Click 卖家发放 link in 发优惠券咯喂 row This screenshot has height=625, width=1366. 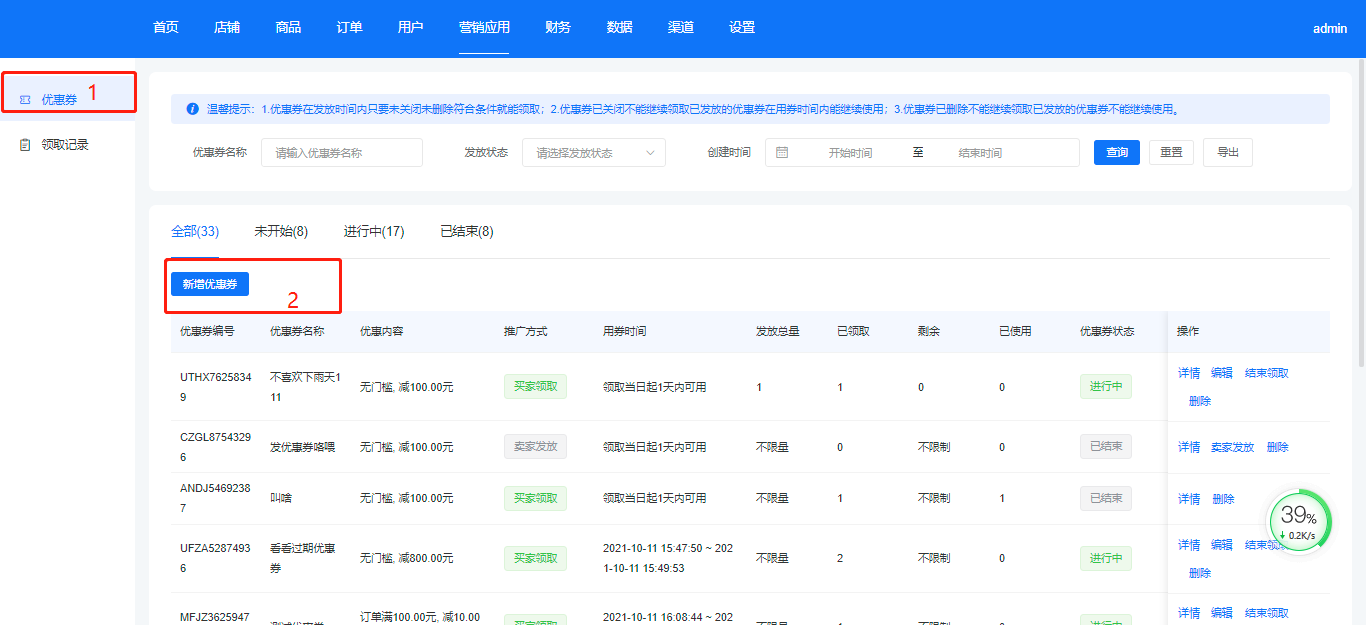[1232, 447]
